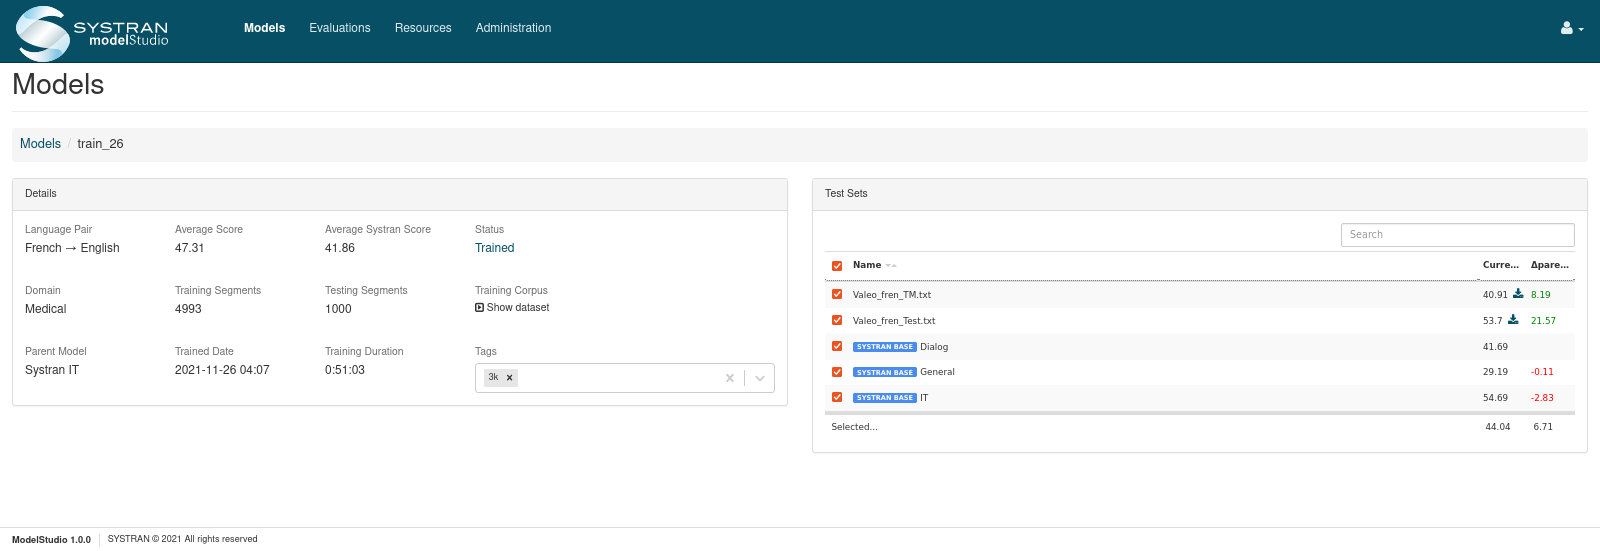This screenshot has width=1600, height=551.
Task: Open the user account menu icon
Action: (1572, 28)
